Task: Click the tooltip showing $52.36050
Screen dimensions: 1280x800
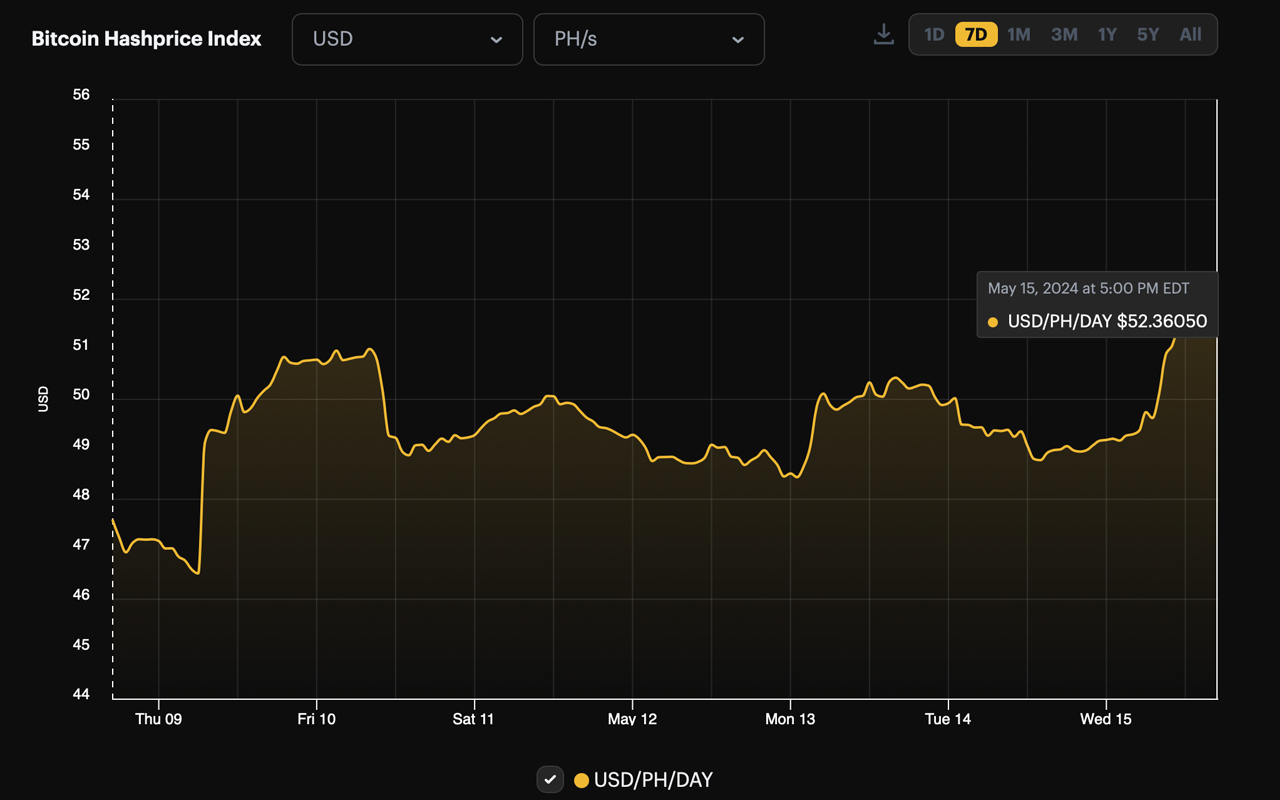Action: click(1097, 305)
